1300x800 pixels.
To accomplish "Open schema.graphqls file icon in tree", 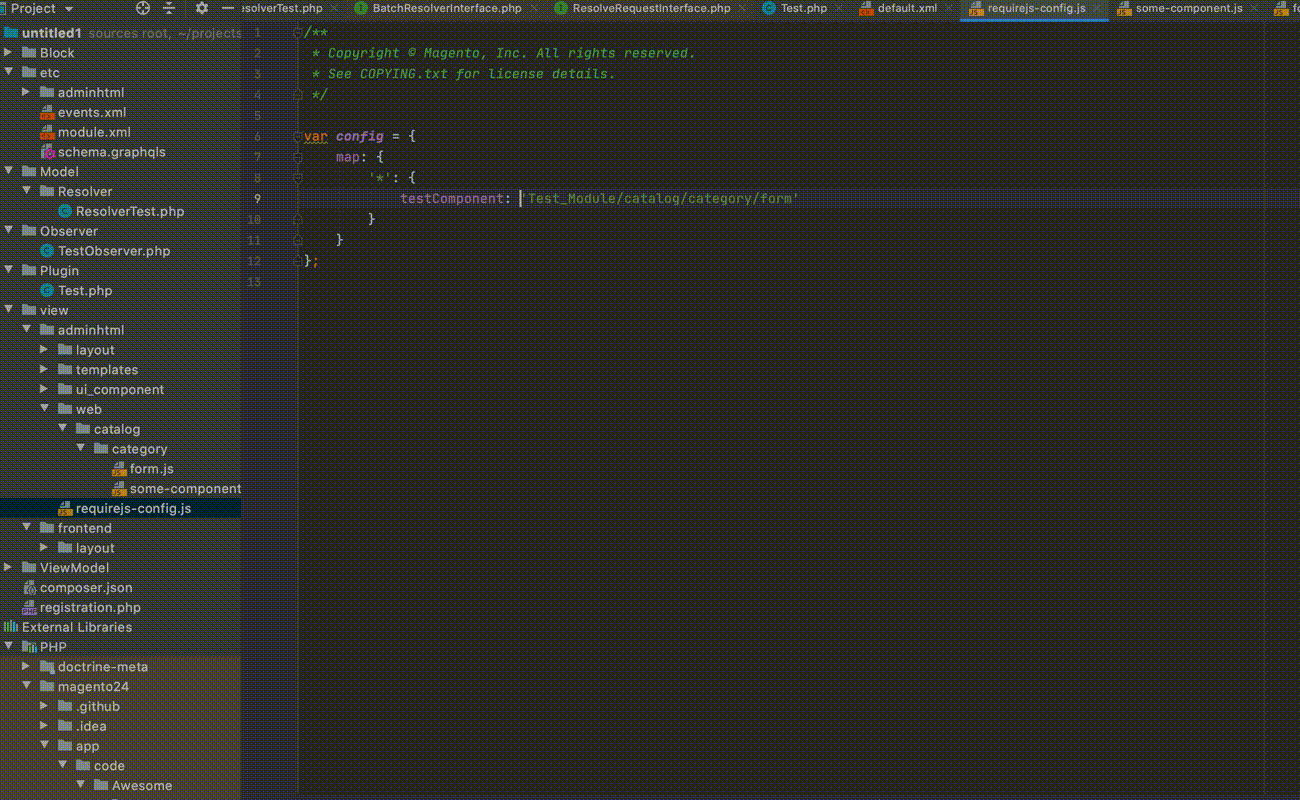I will [47, 152].
